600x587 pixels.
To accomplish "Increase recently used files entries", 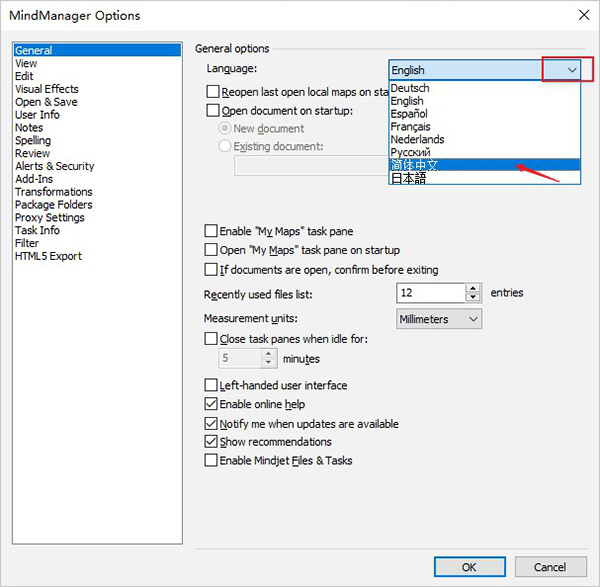I will point(473,289).
